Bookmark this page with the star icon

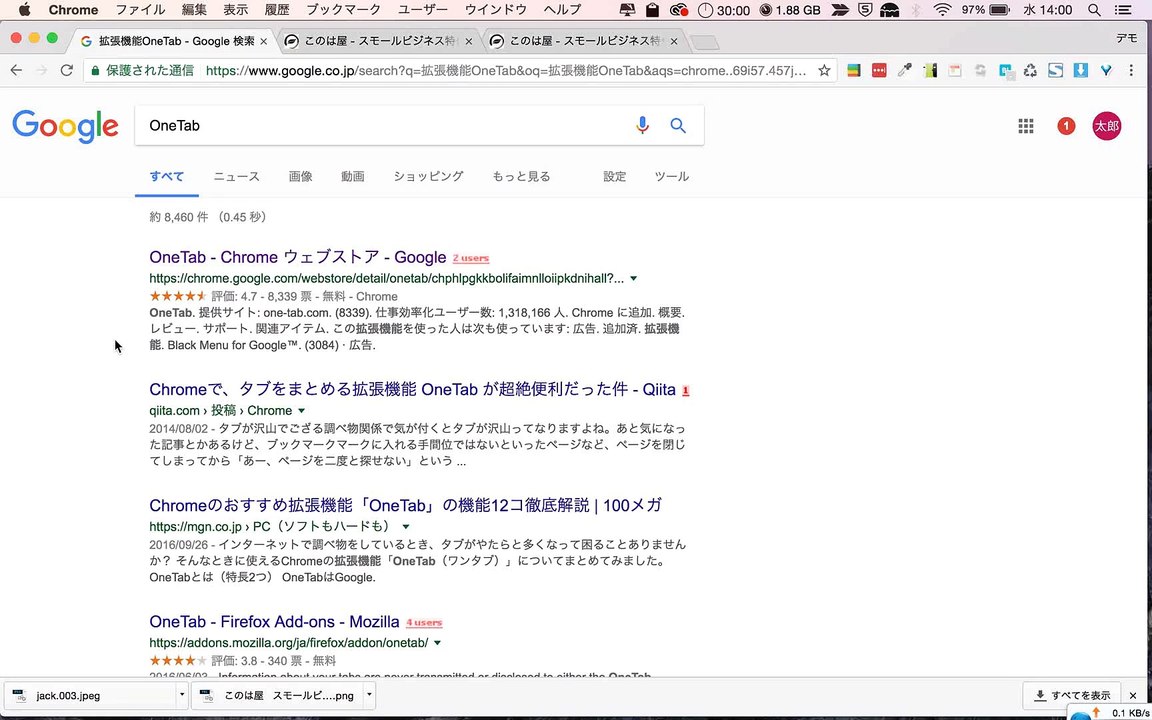(x=824, y=71)
